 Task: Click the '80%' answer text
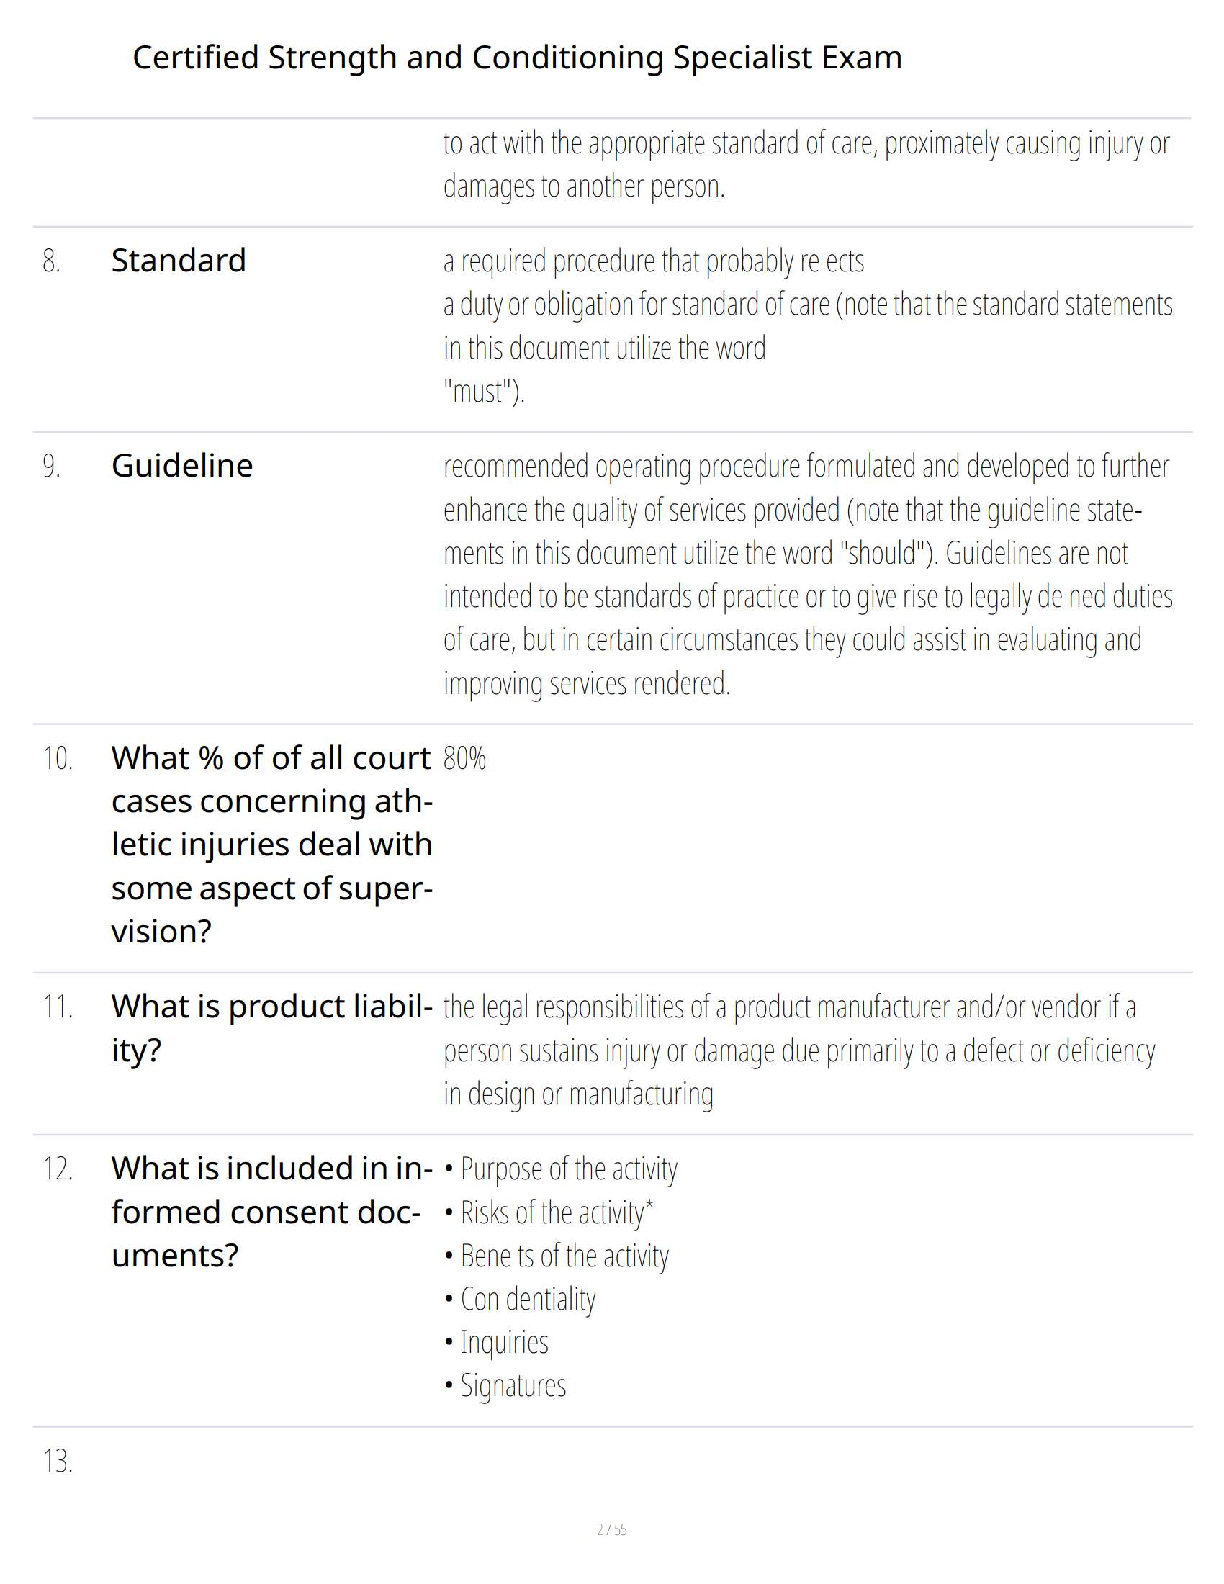[464, 759]
